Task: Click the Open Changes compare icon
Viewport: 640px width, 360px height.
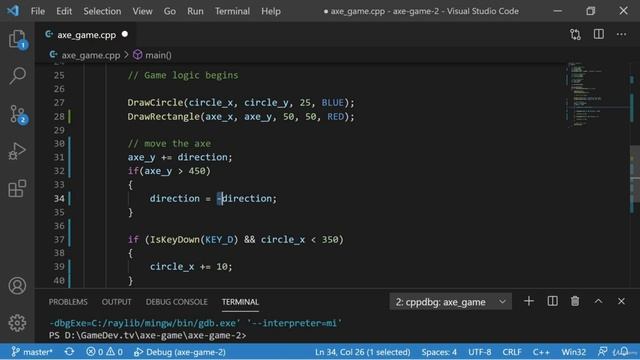Action: (575, 35)
